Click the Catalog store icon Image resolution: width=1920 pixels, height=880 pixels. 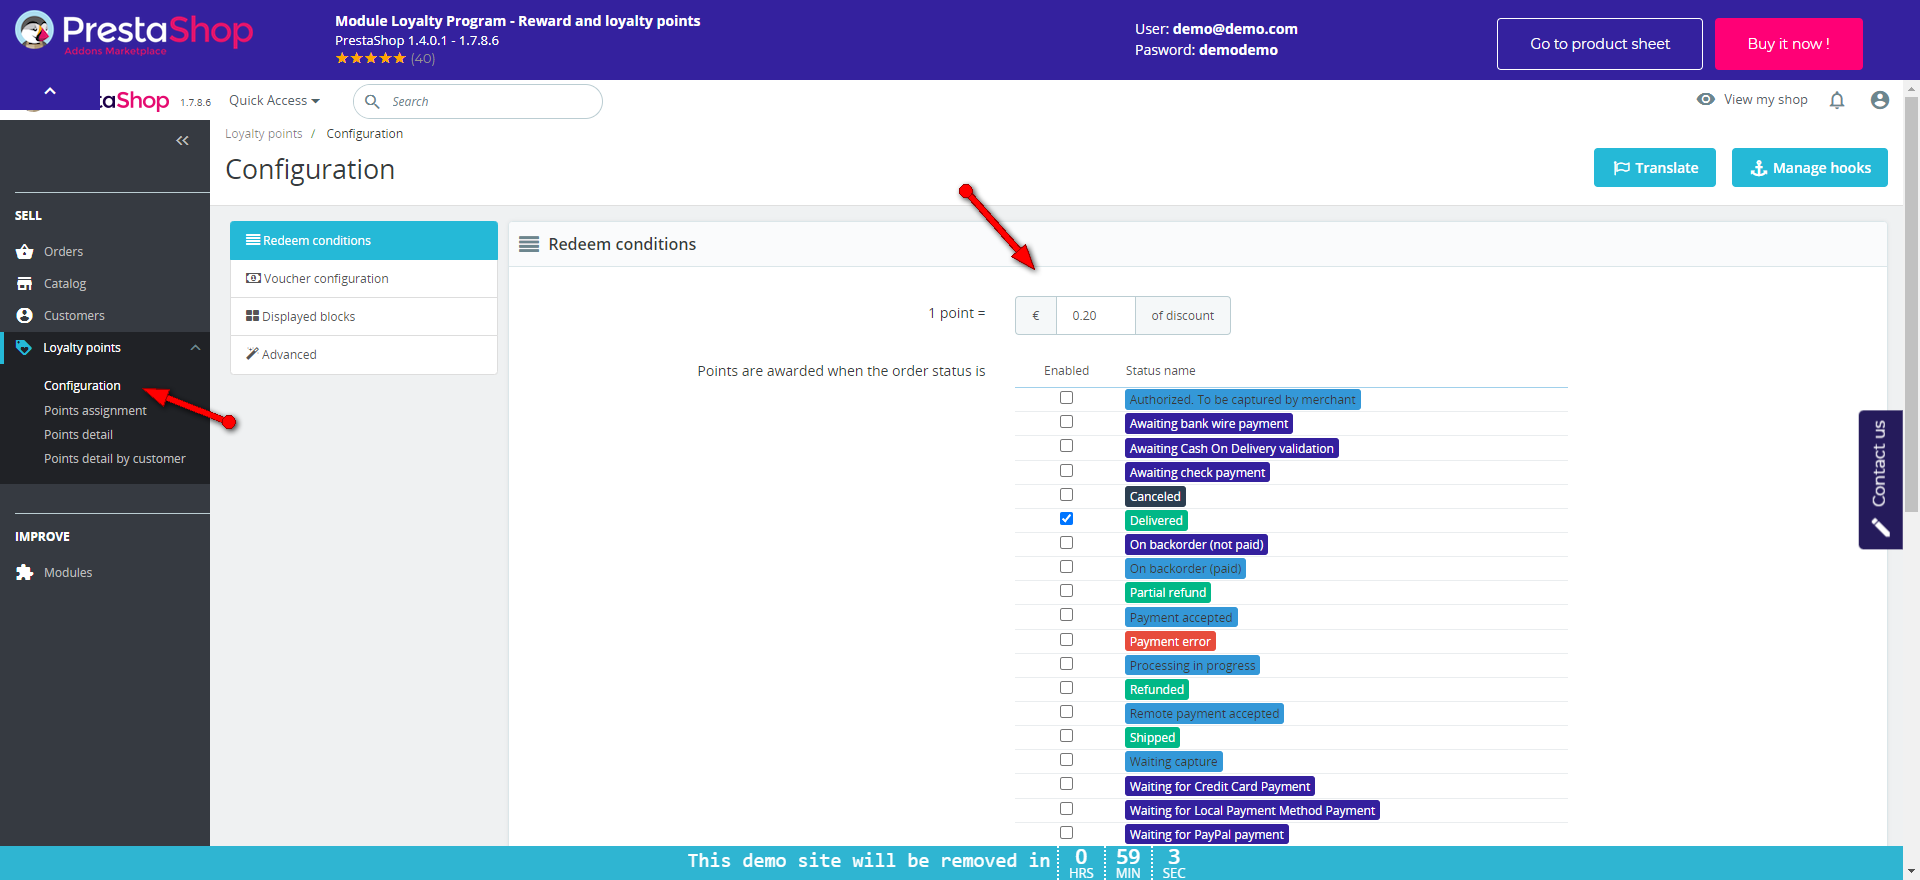(25, 284)
